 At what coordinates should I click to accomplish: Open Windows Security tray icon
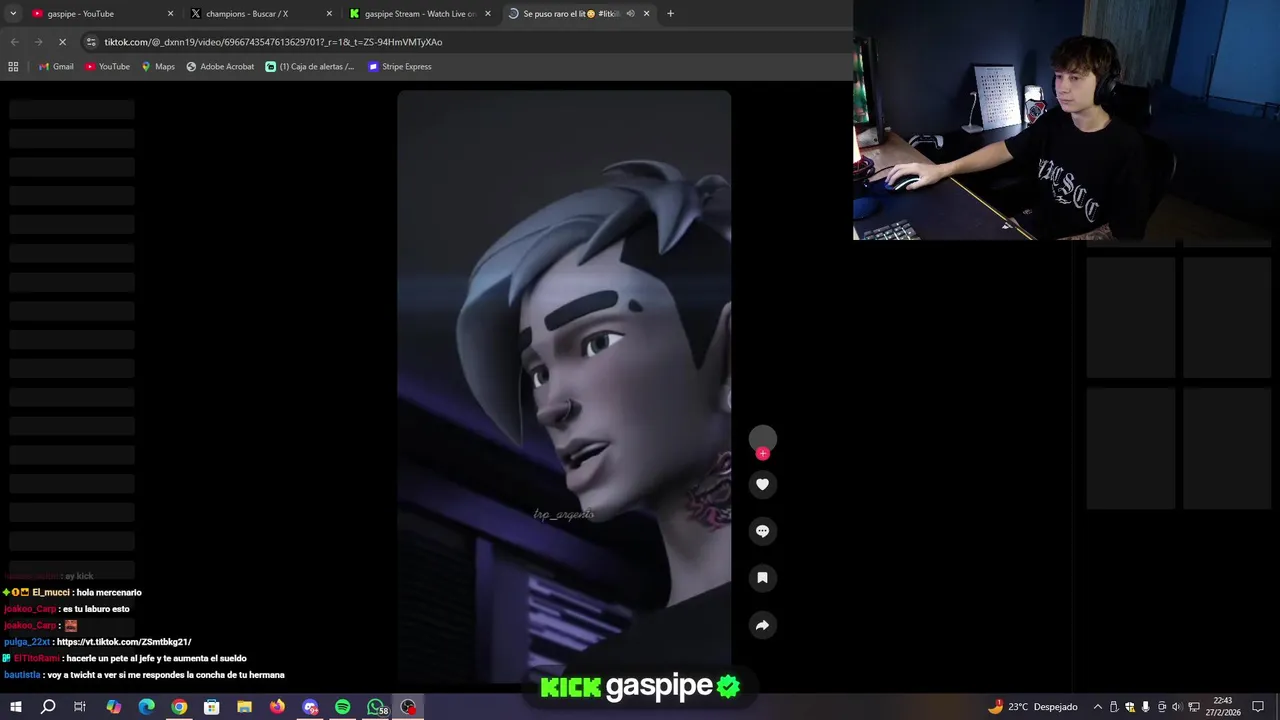click(x=1130, y=707)
